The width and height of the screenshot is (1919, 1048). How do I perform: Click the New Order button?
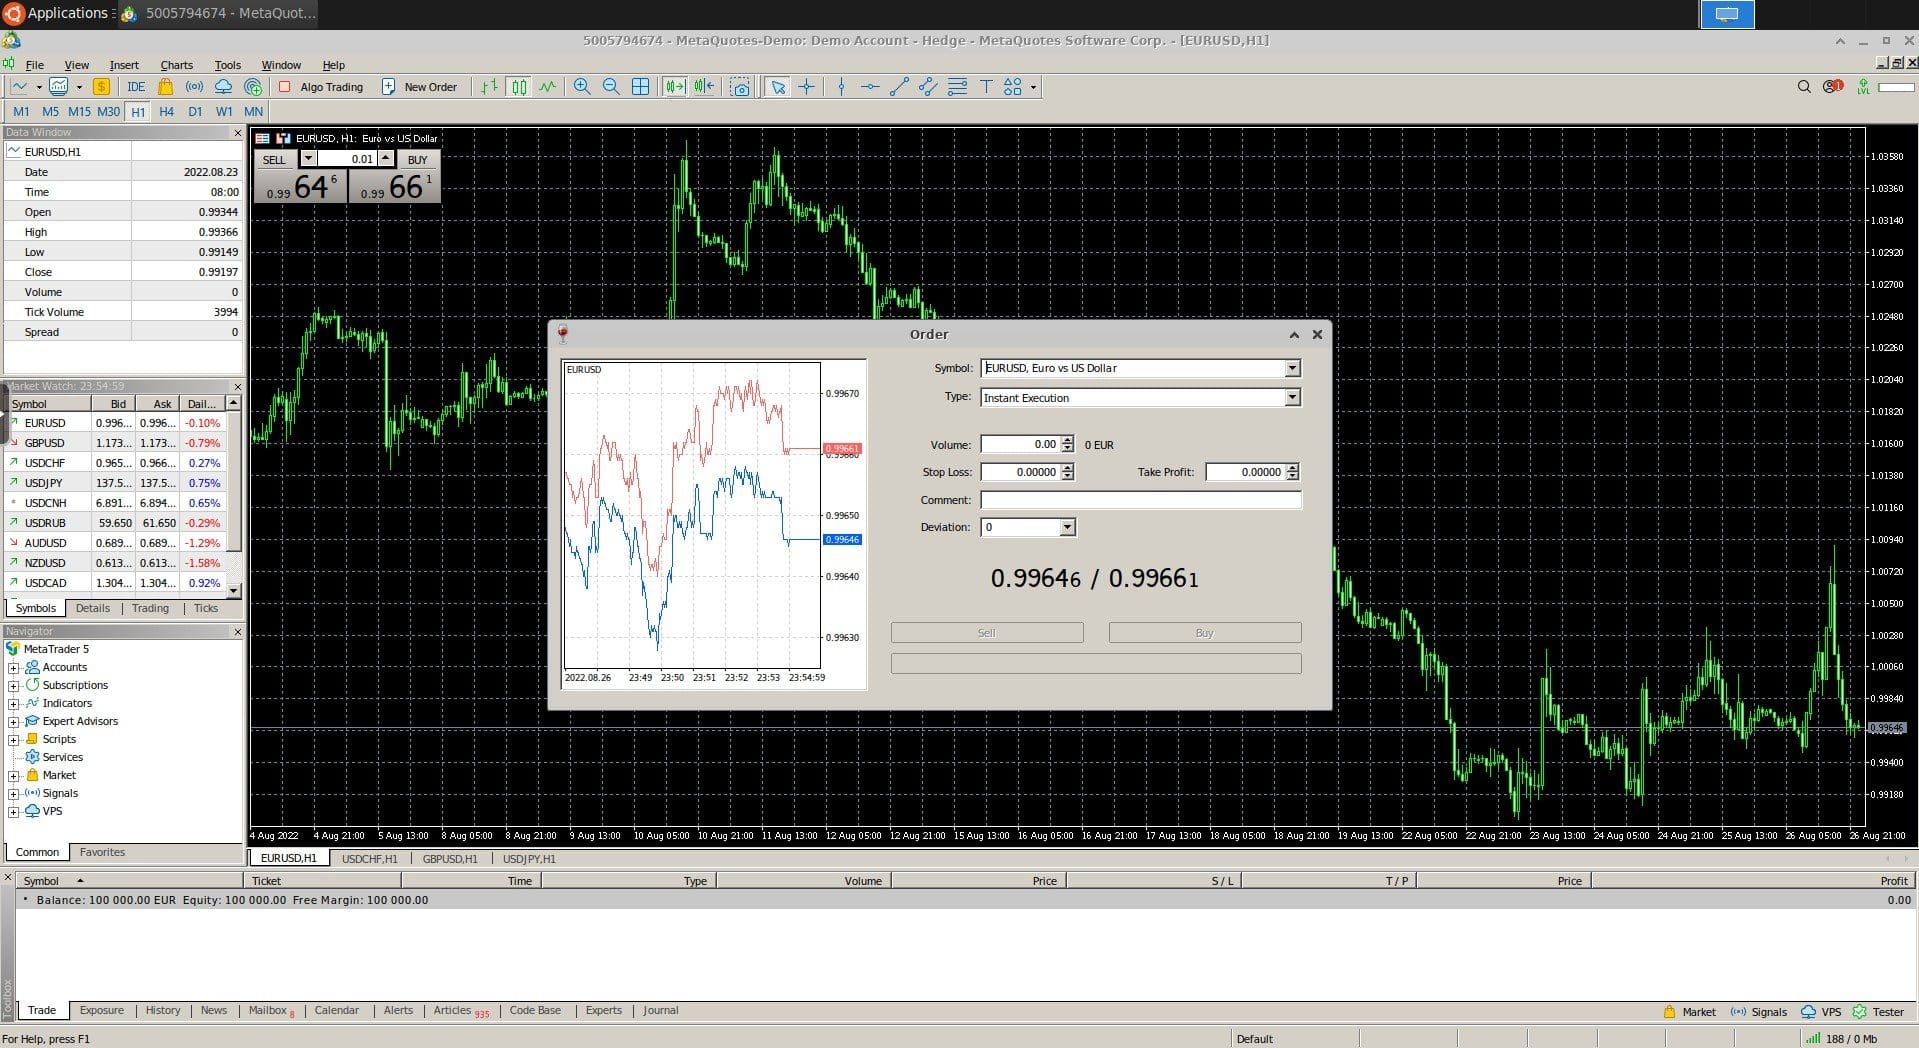tap(421, 87)
